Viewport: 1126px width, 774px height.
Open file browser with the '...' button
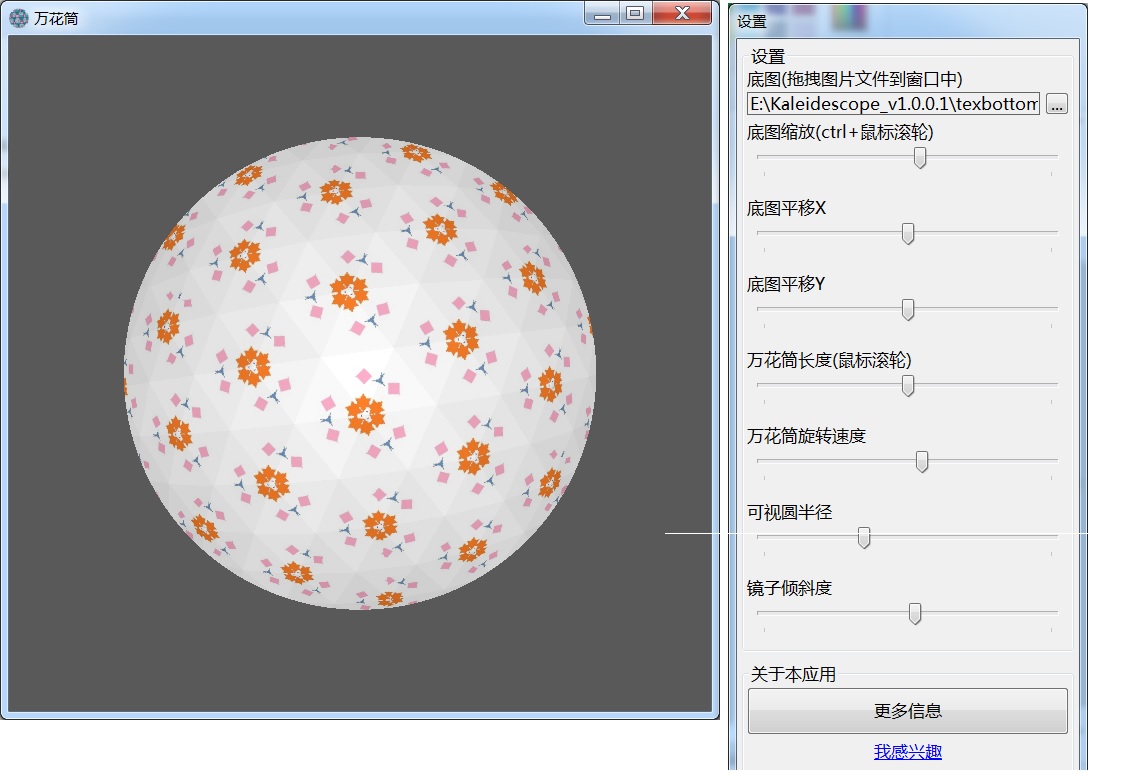pos(1056,104)
